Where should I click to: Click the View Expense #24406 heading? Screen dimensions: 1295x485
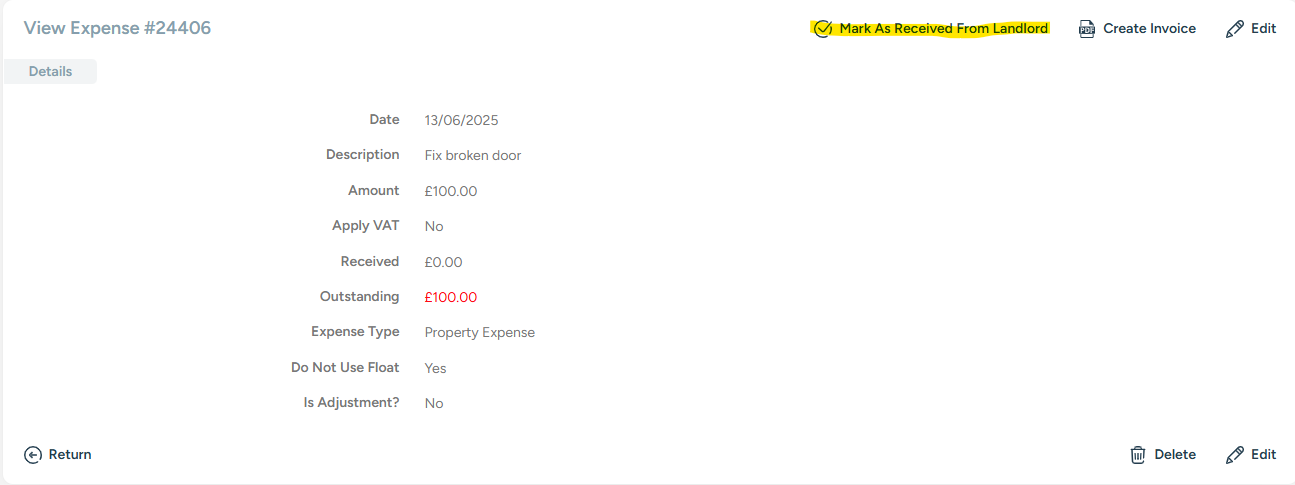[x=118, y=28]
